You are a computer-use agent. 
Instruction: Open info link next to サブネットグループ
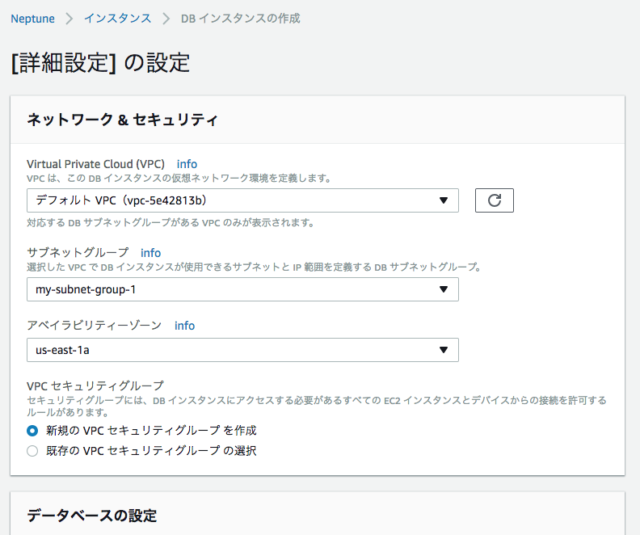(x=150, y=253)
